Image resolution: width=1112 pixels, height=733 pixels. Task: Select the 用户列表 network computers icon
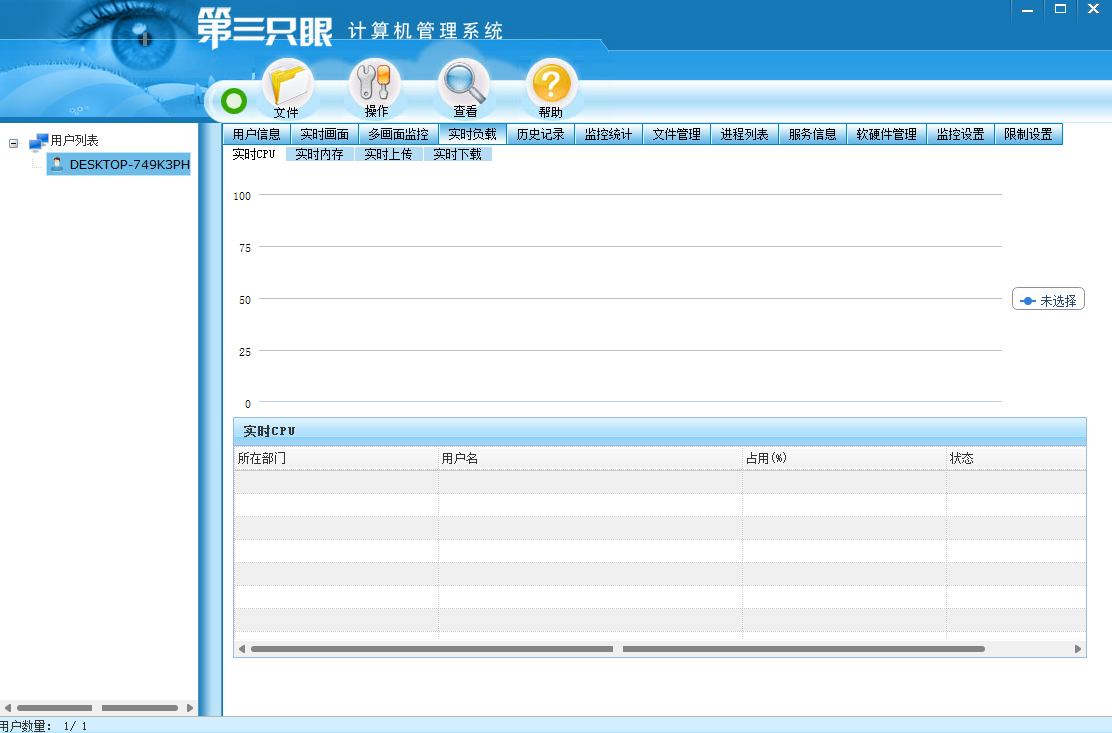pos(39,141)
